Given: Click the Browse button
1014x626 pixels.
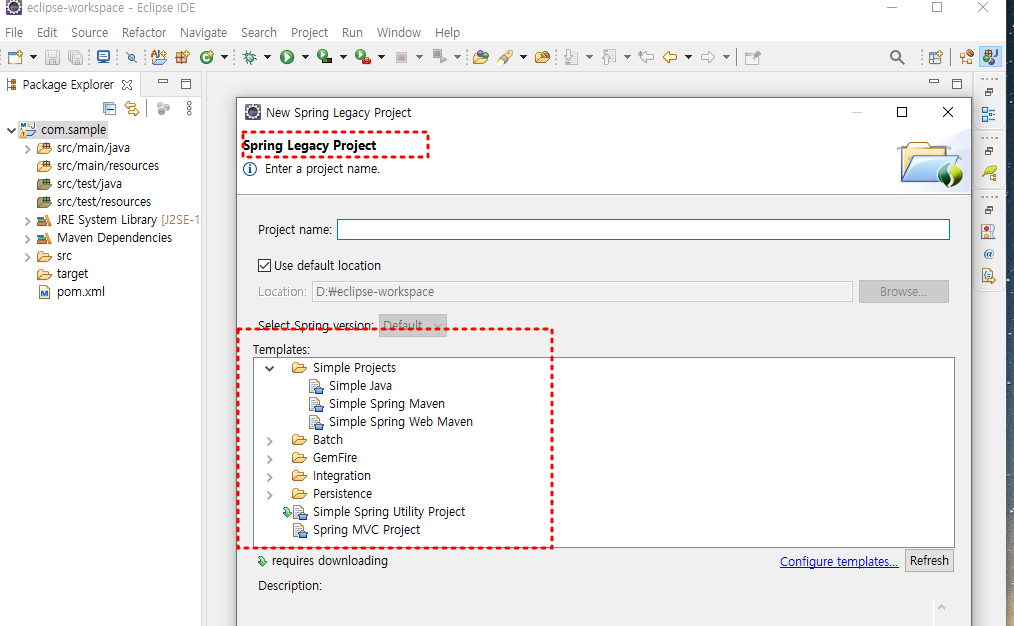Looking at the screenshot, I should [903, 292].
